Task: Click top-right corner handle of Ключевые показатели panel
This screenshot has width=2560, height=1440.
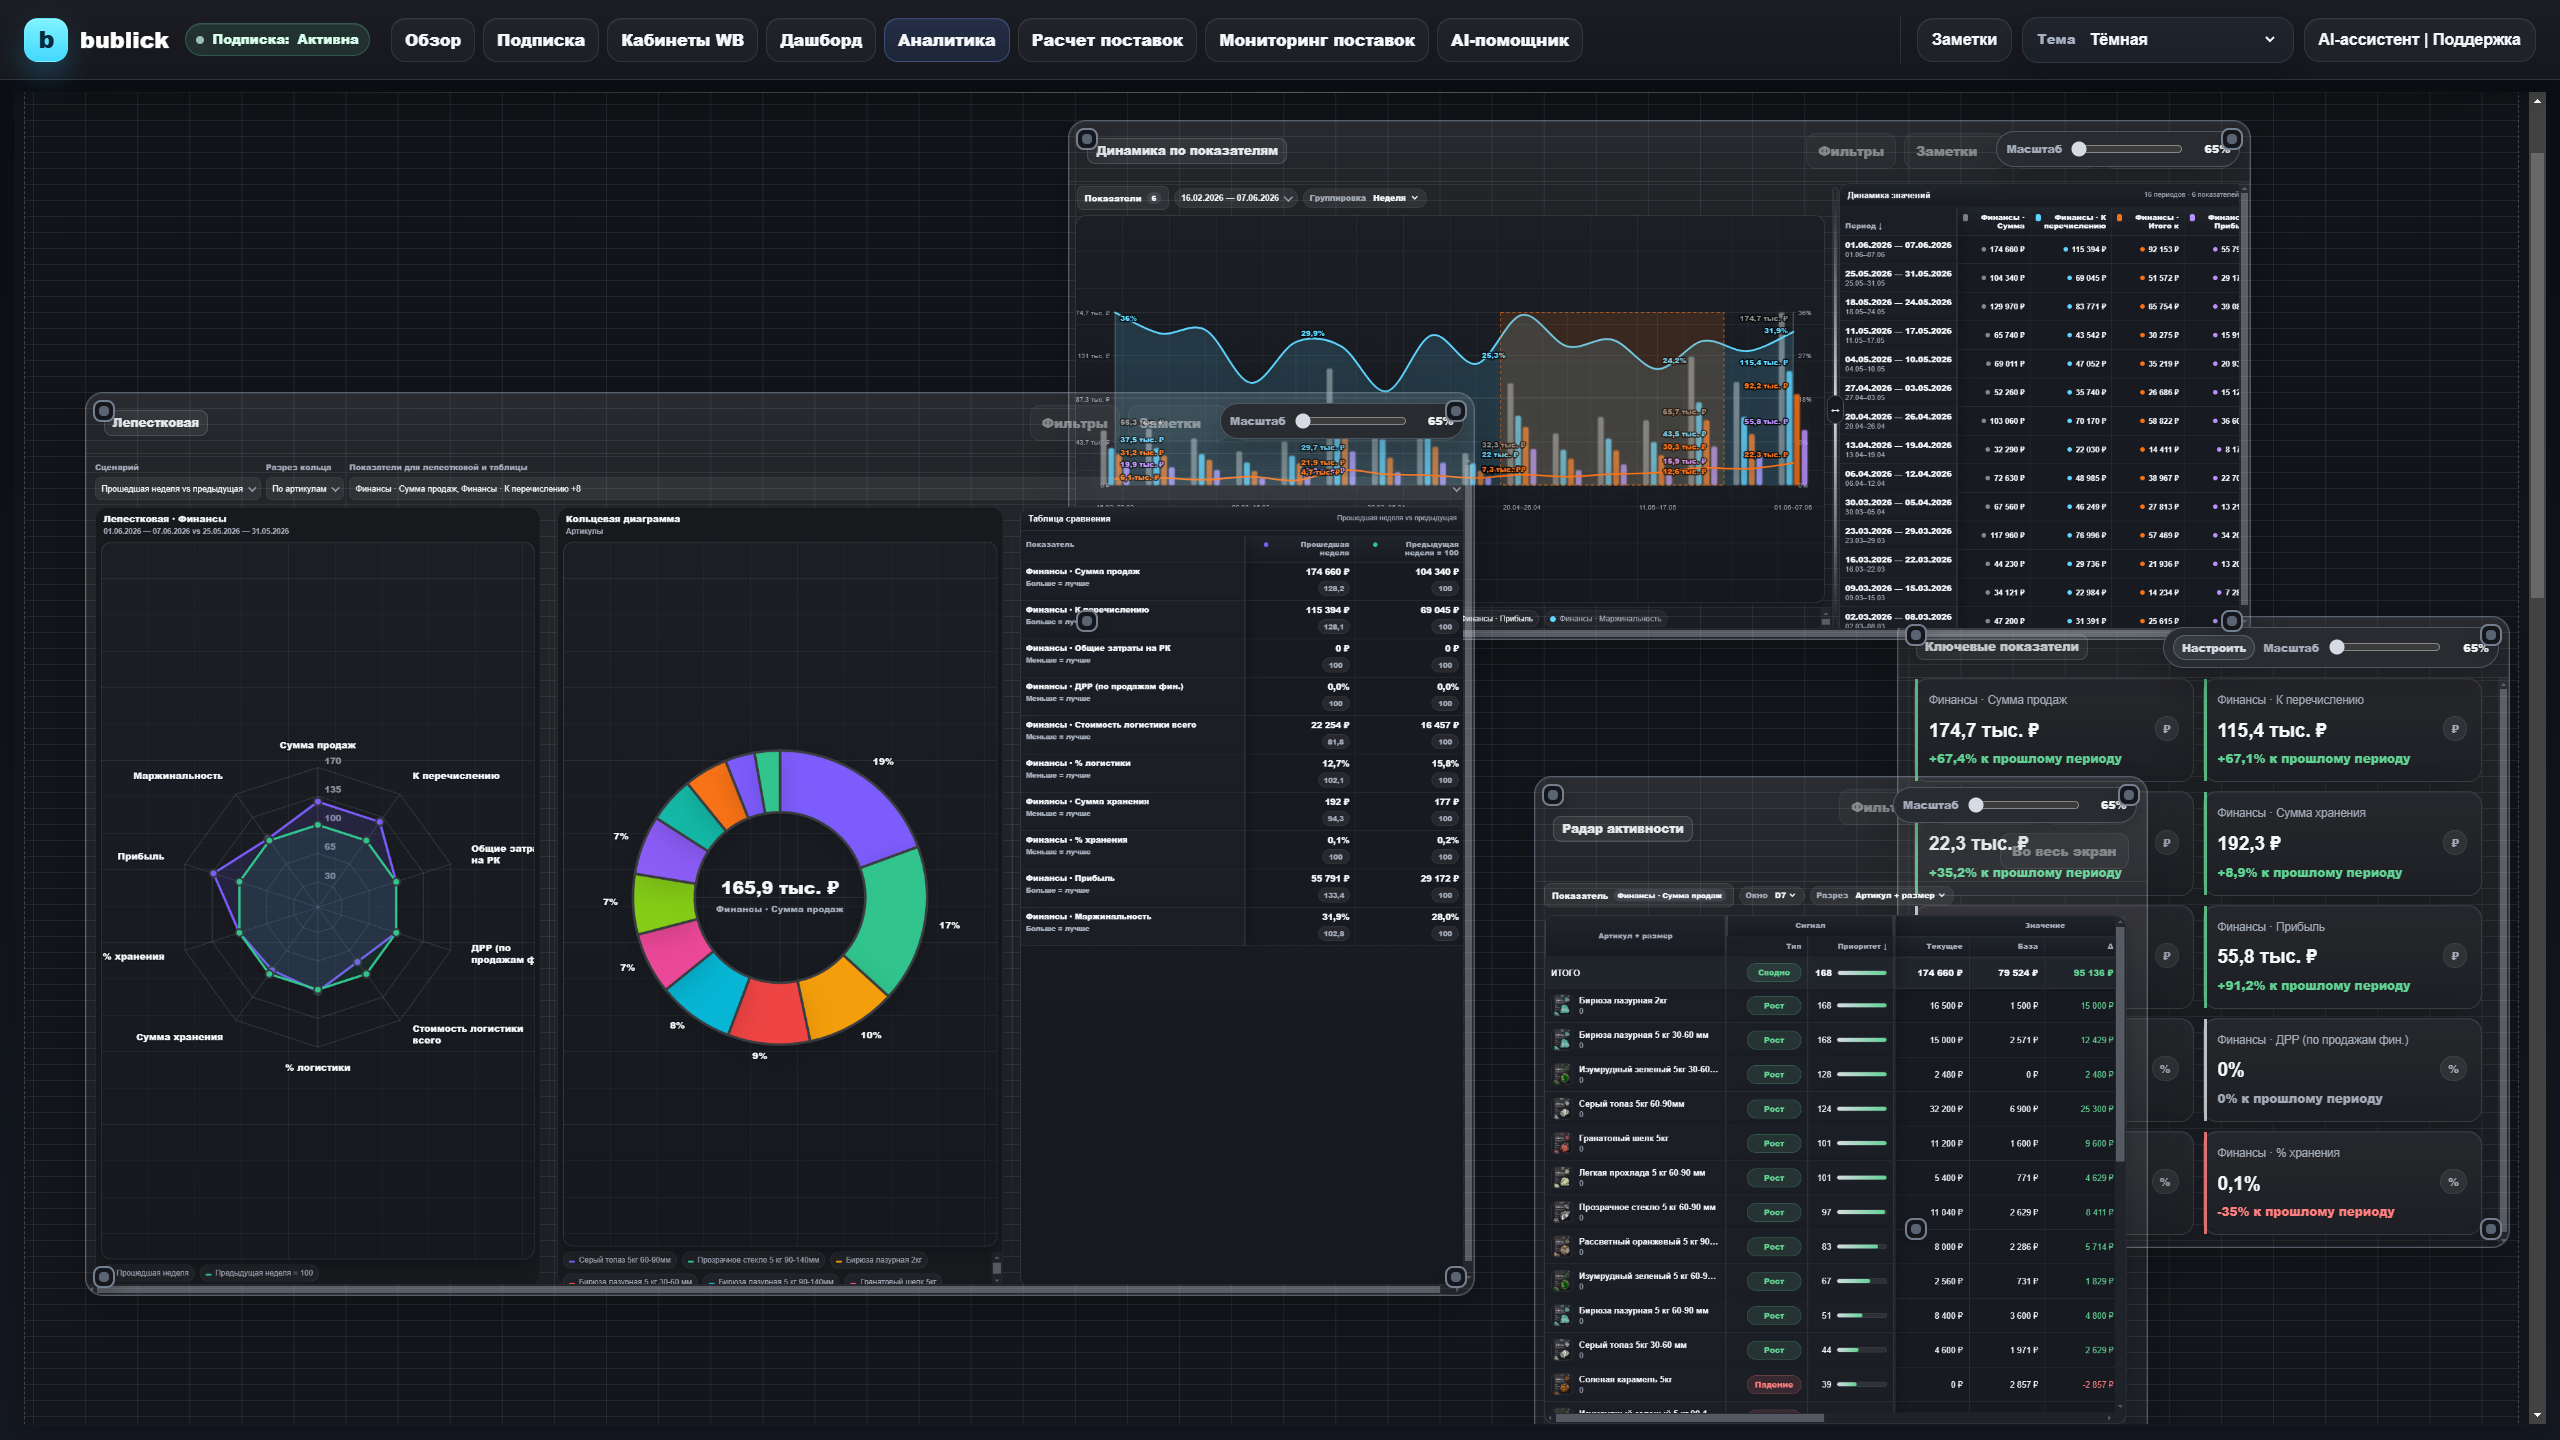Action: [2491, 635]
